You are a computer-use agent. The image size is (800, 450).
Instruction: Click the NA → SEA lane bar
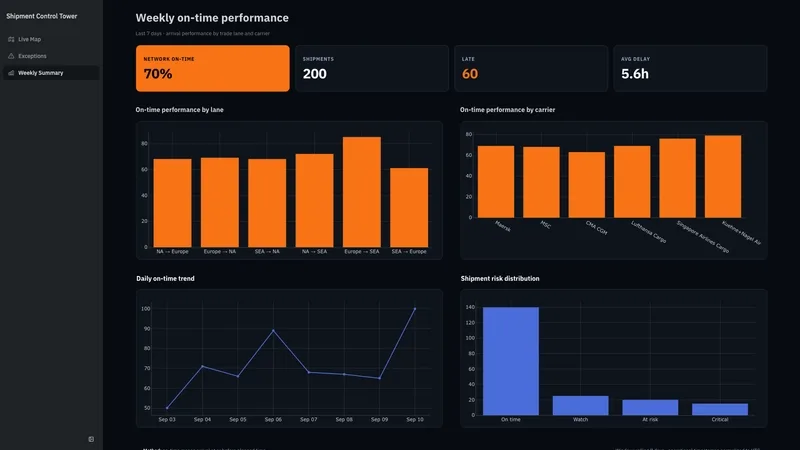click(314, 201)
